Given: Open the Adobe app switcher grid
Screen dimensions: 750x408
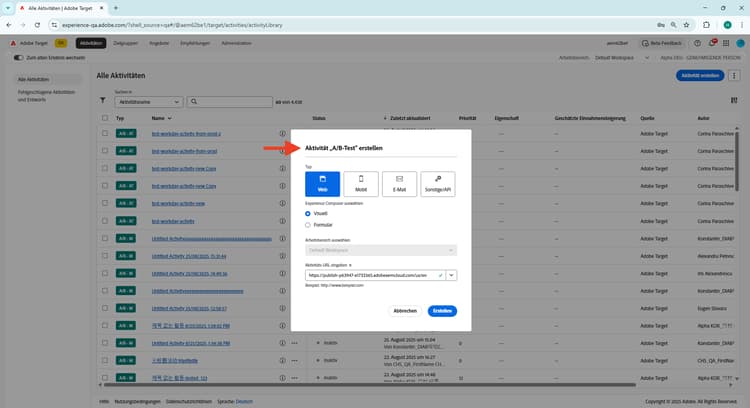Looking at the screenshot, I should click(726, 43).
